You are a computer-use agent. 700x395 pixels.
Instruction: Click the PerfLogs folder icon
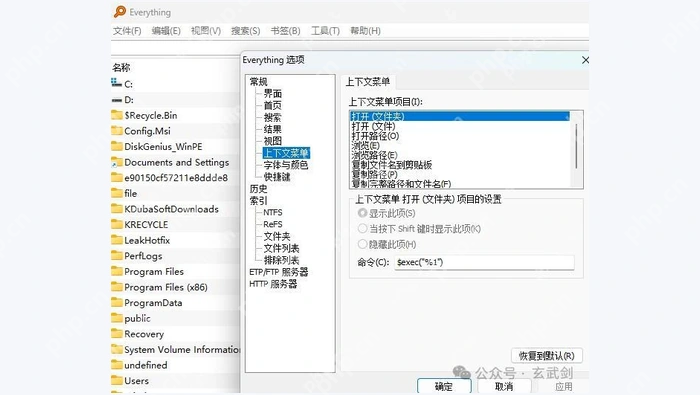click(117, 256)
